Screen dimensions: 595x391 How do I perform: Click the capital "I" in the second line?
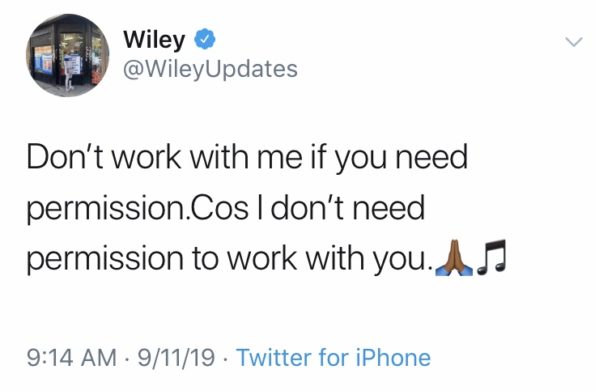point(260,208)
